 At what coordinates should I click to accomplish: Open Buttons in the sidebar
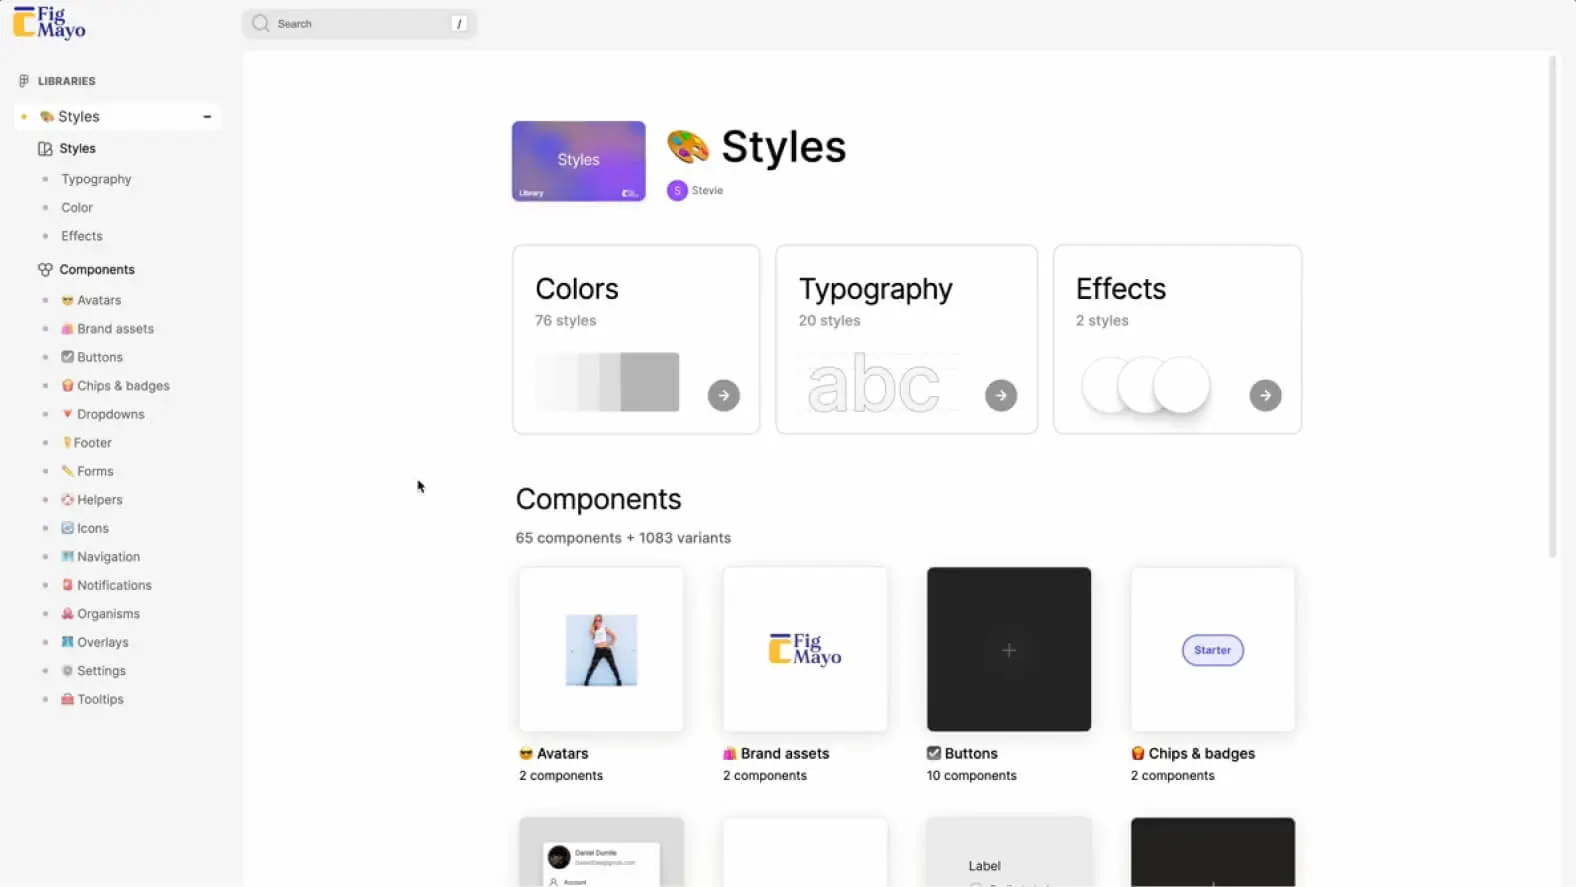point(92,357)
